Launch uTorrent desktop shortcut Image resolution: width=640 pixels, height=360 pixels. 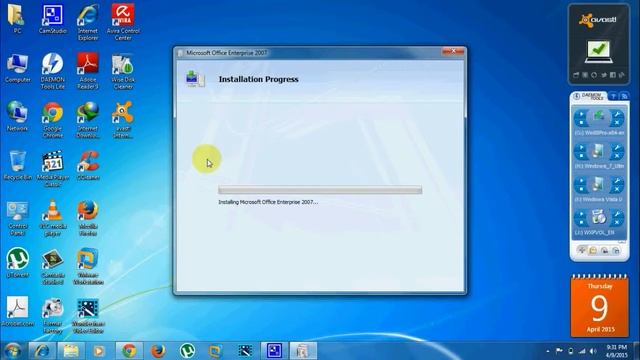(x=17, y=262)
